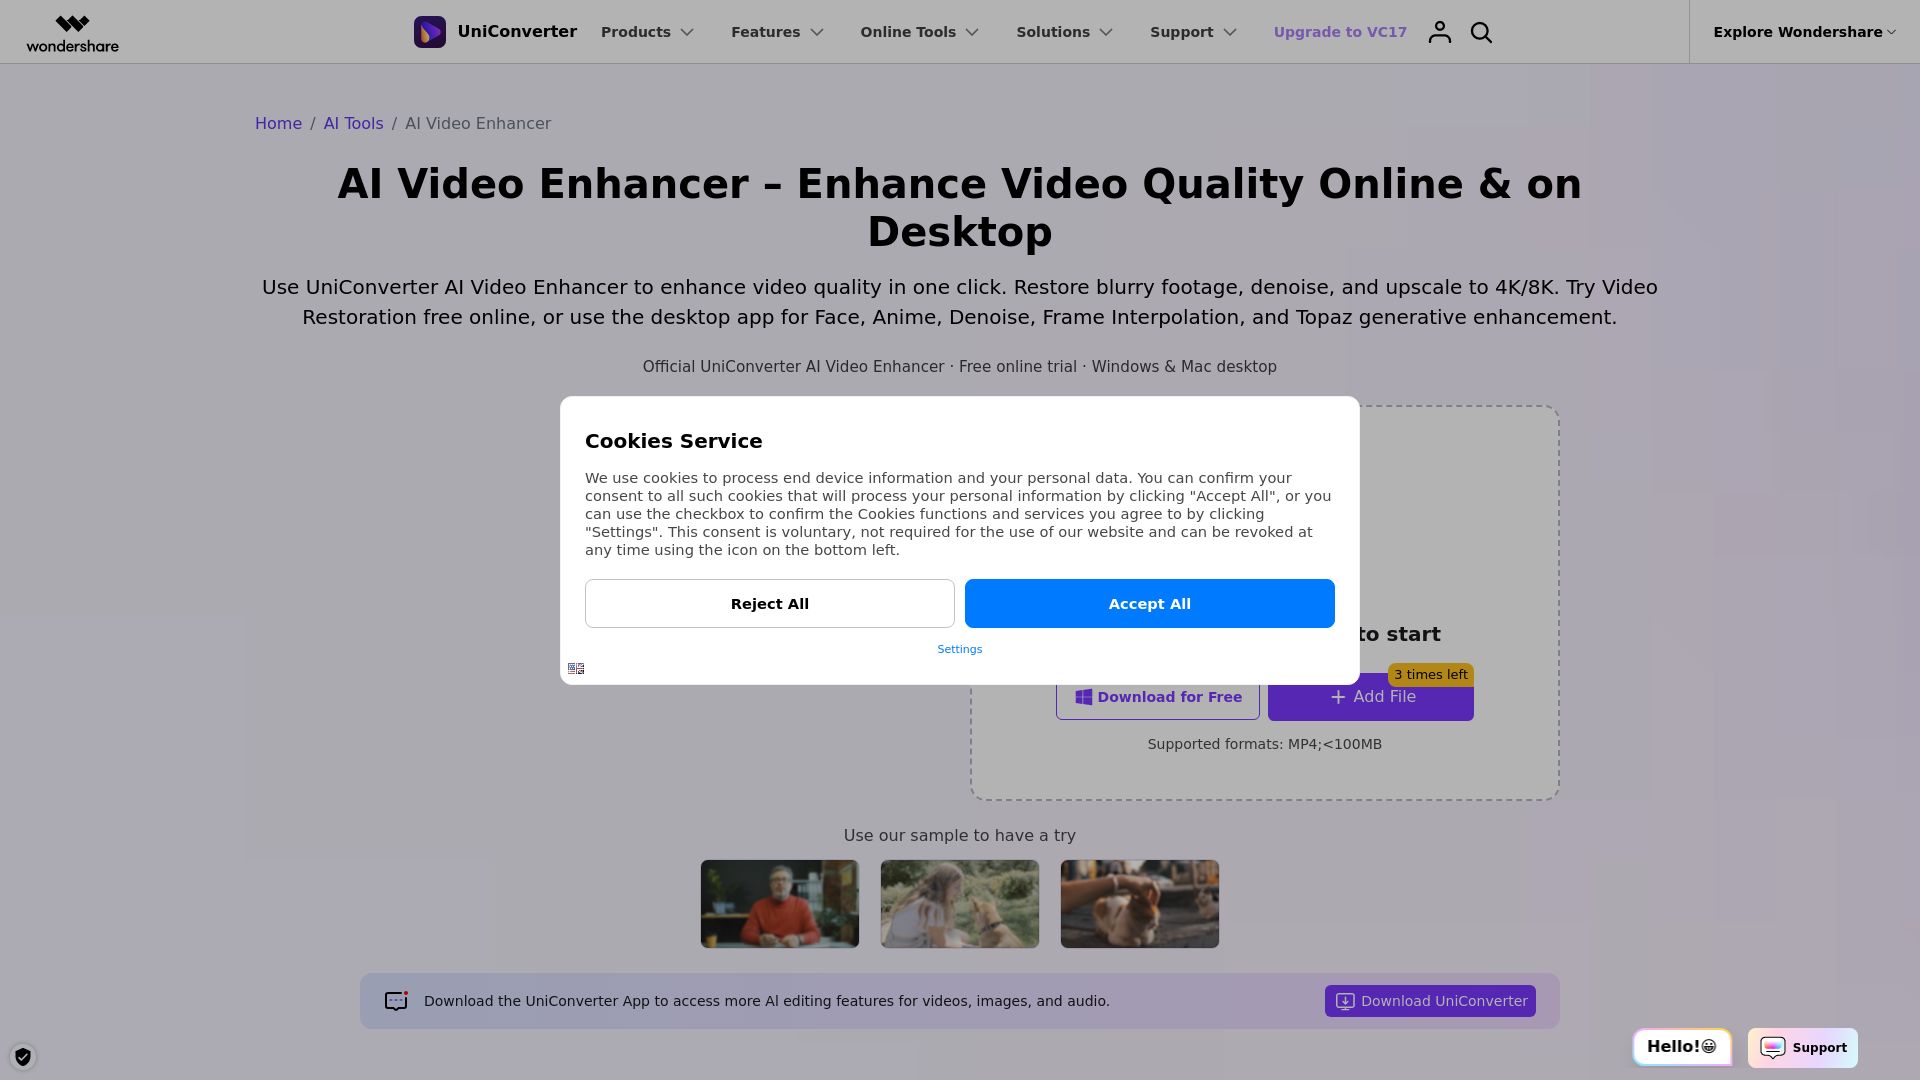Click the Wondershare logo
The height and width of the screenshot is (1080, 1920).
point(72,33)
